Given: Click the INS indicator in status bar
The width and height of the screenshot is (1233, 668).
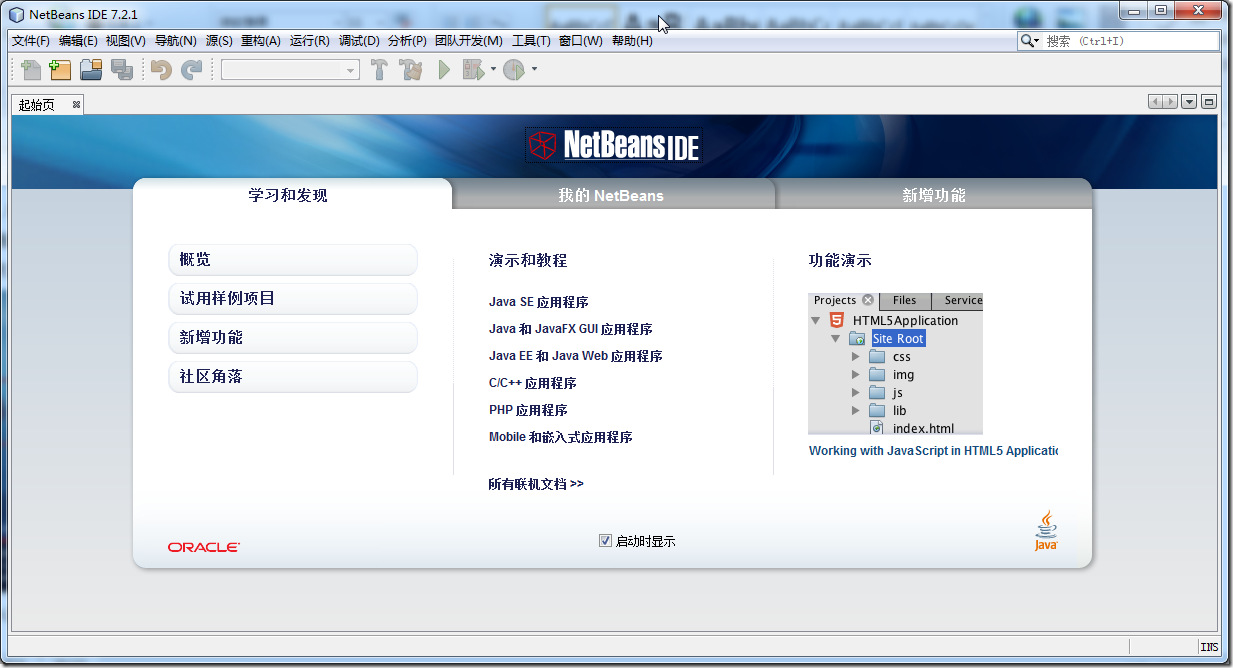Looking at the screenshot, I should tap(1209, 647).
